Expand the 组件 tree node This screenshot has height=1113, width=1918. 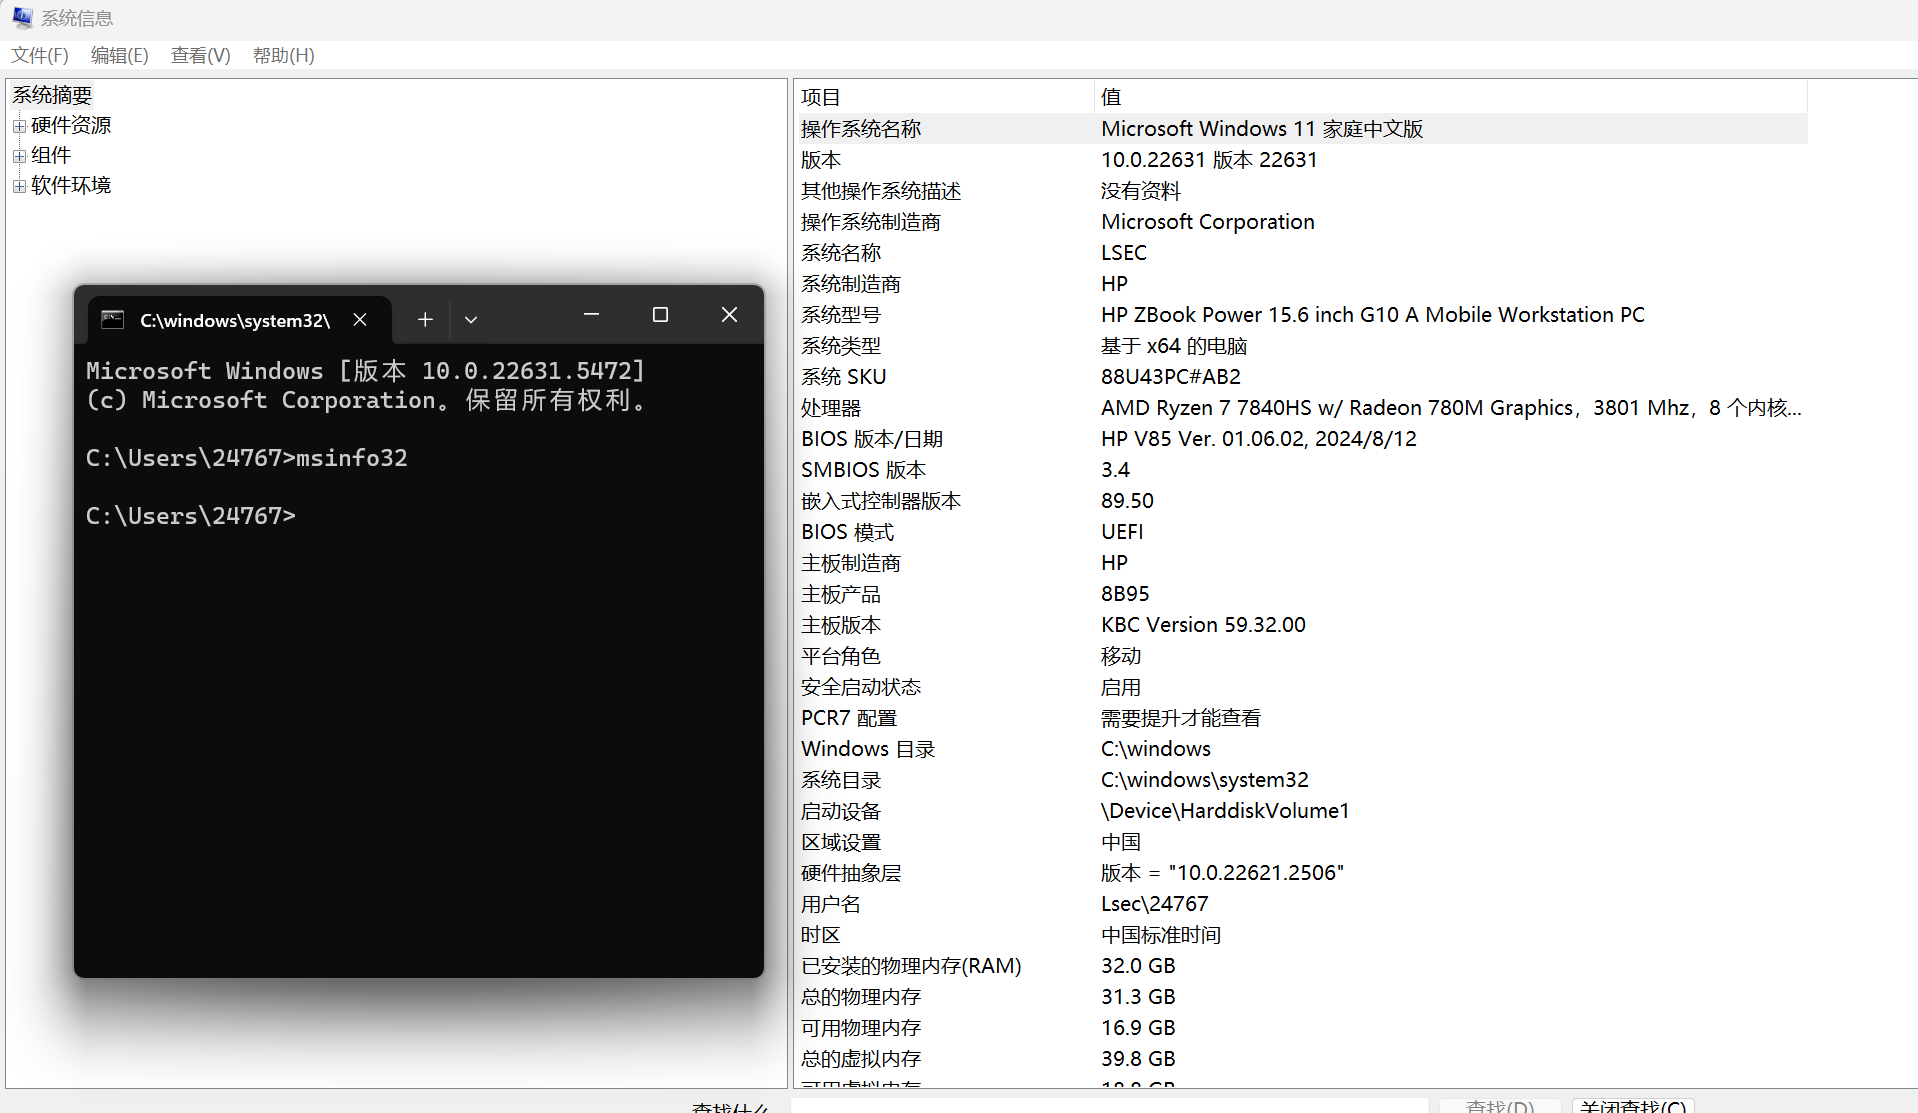pos(19,156)
